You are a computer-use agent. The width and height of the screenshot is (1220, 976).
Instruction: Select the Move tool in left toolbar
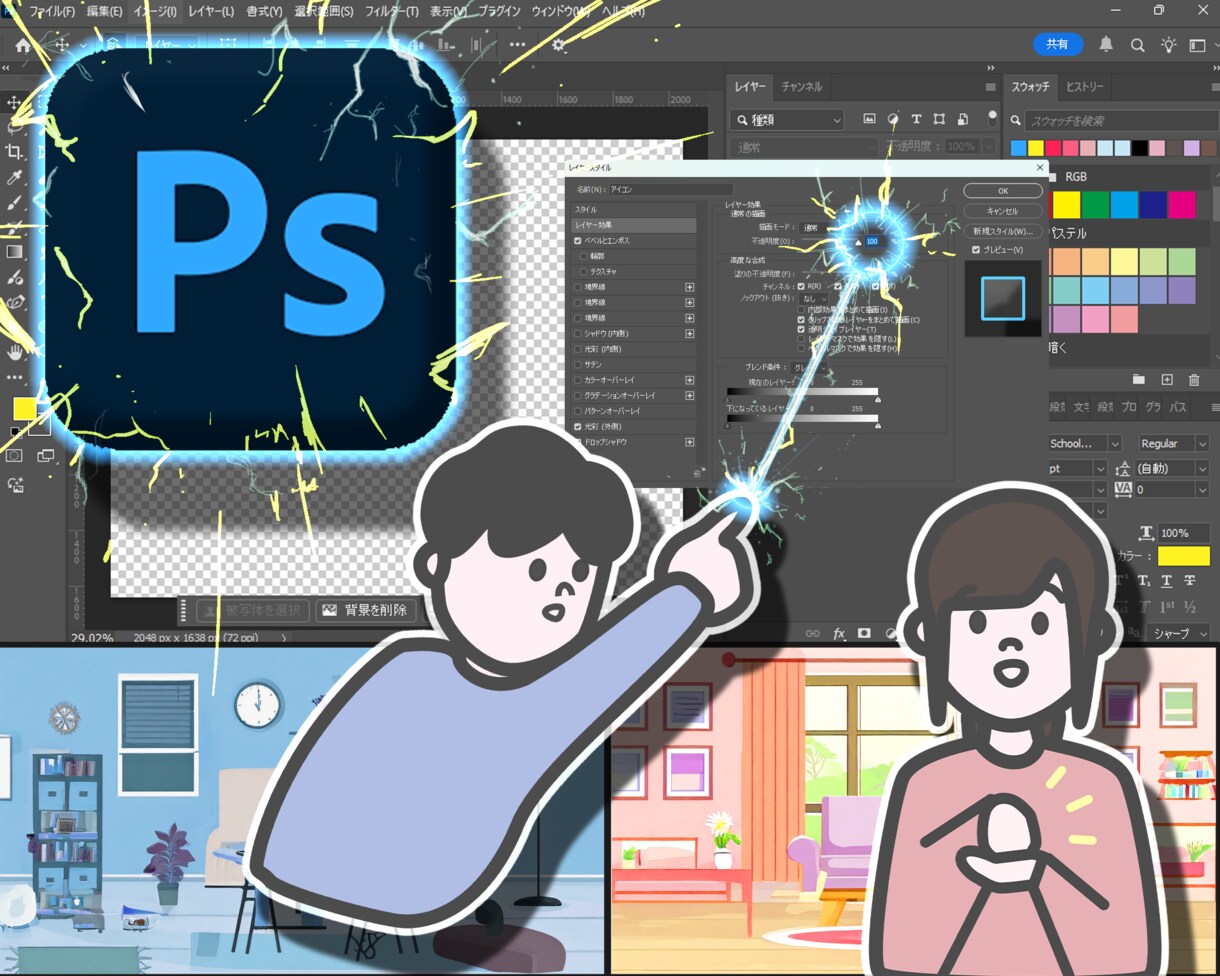point(14,103)
